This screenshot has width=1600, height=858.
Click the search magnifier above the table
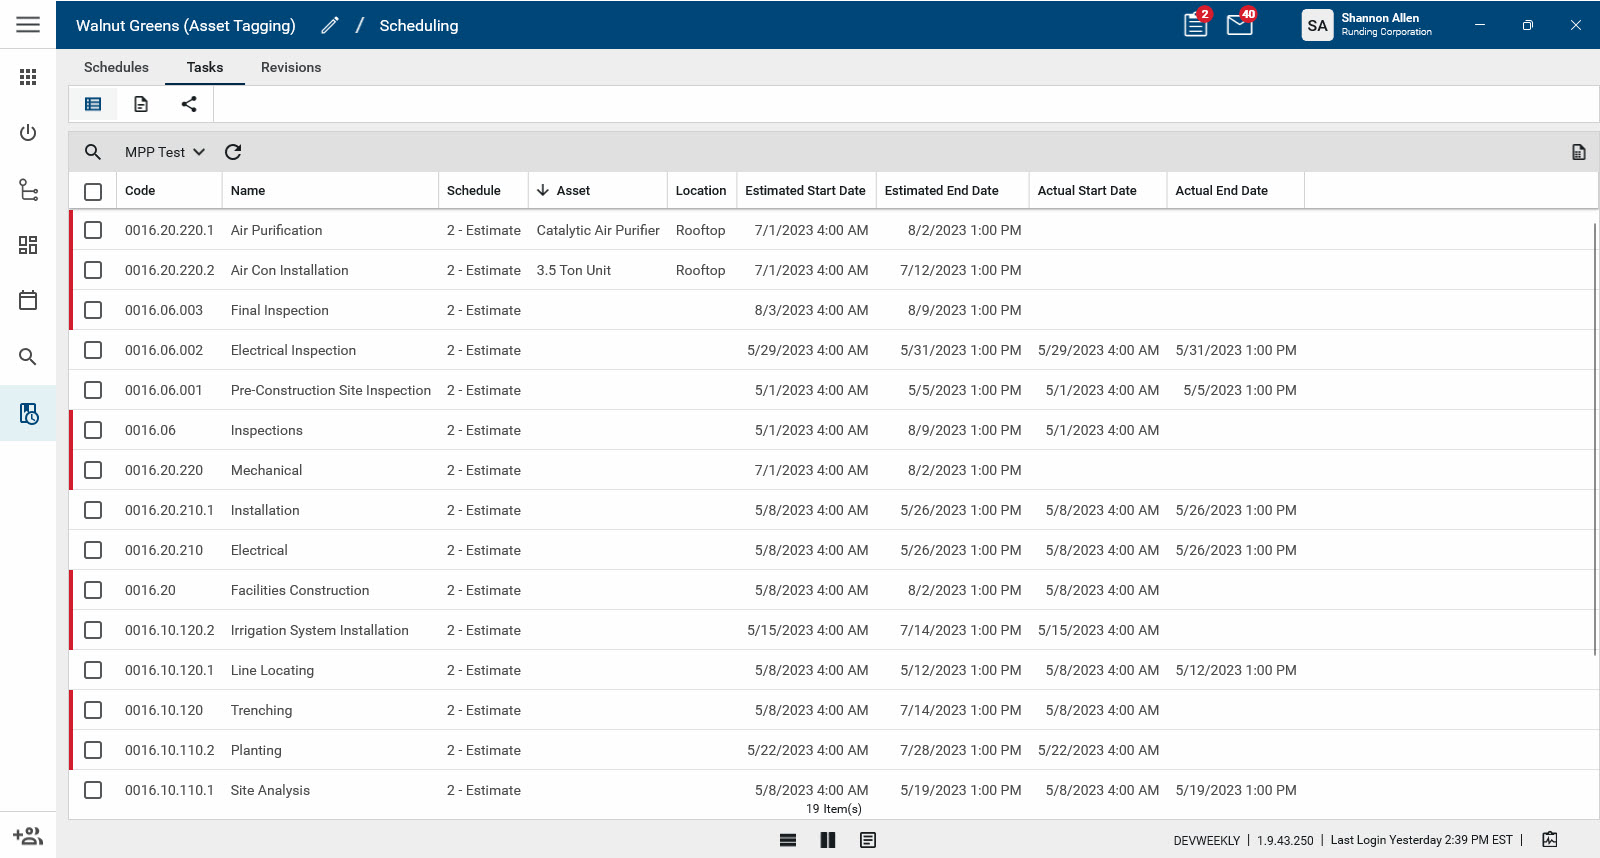coord(93,152)
